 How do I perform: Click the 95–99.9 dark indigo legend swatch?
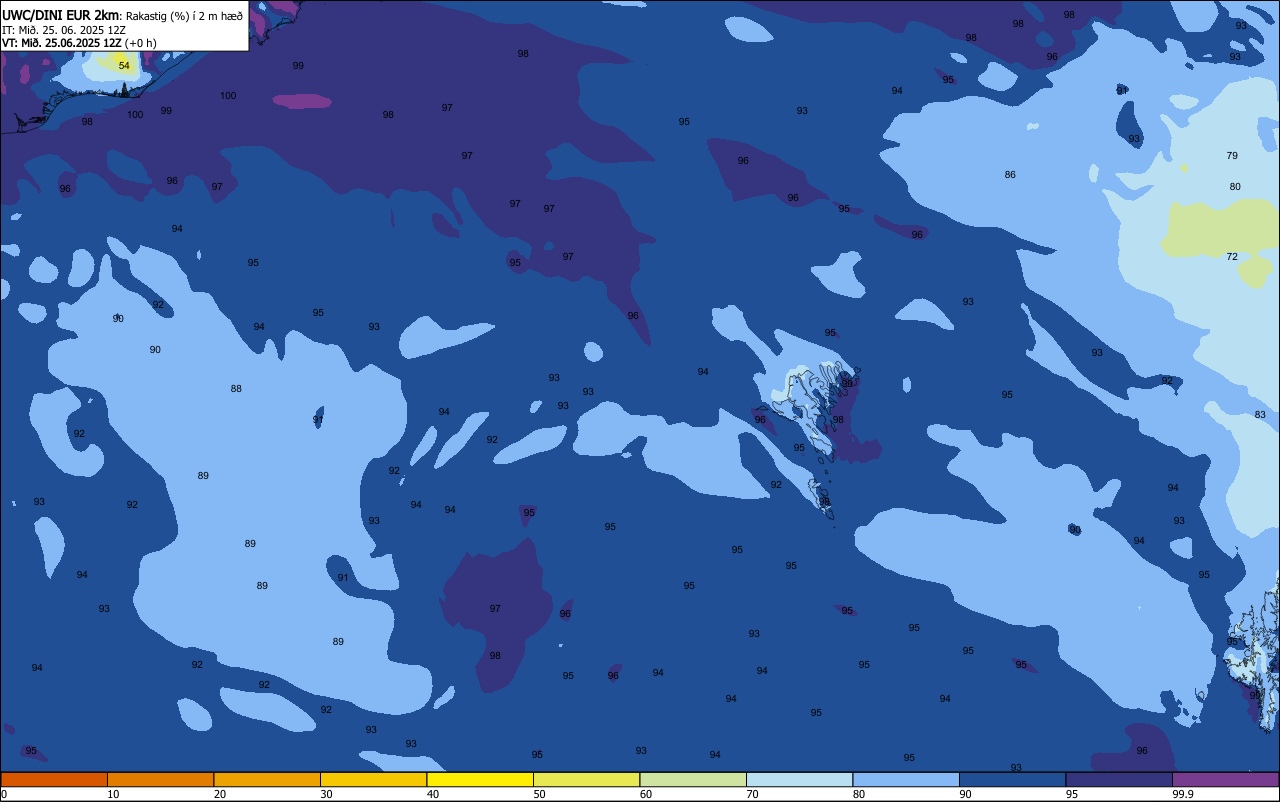point(1119,779)
